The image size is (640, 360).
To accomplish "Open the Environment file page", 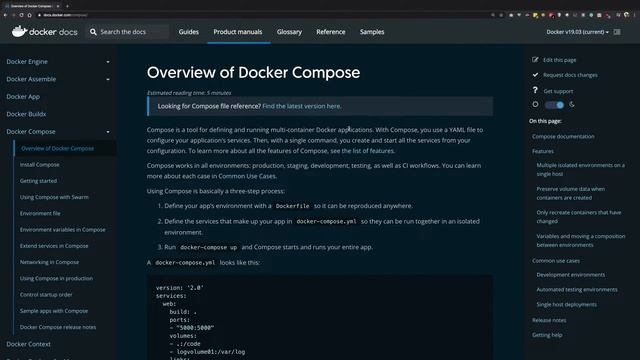I will [40, 213].
